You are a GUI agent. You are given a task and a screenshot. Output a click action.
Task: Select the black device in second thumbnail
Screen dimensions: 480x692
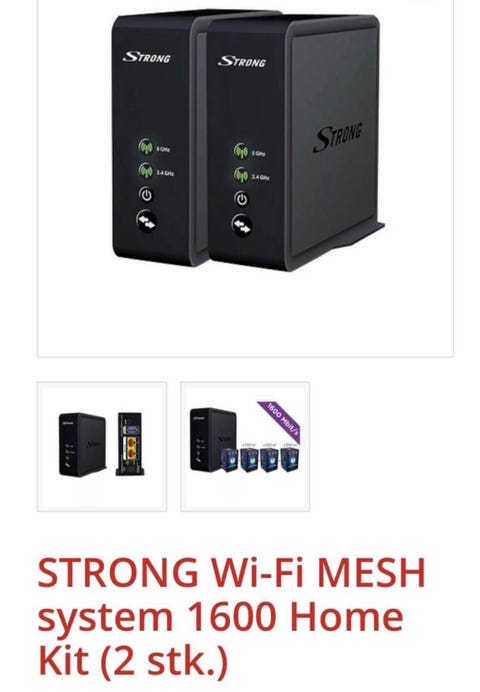click(x=213, y=439)
